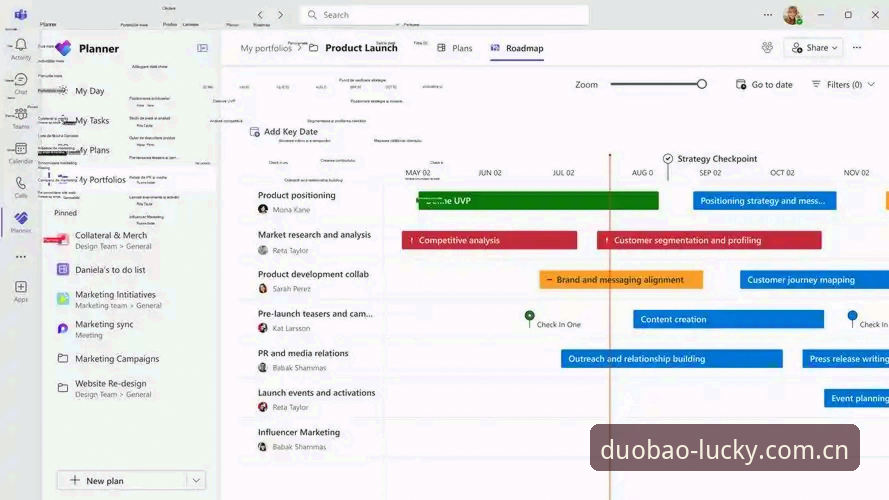Open My portfolios breadcrumb link

pos(266,48)
